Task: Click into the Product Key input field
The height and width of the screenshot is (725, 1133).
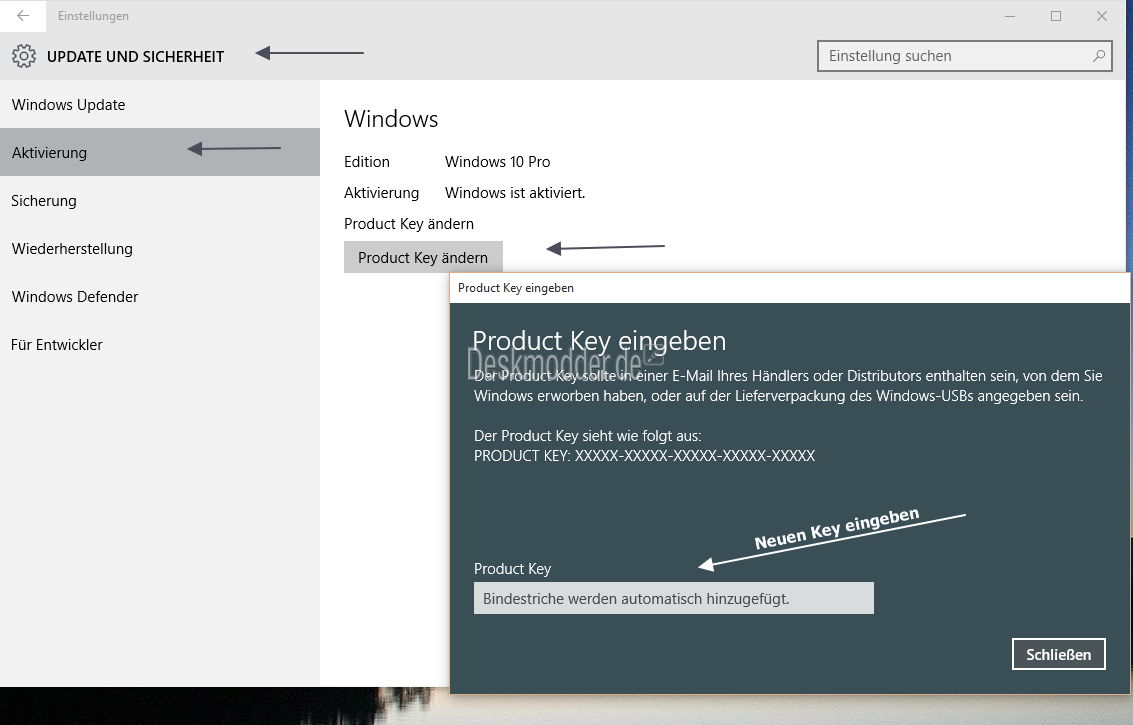Action: (673, 599)
